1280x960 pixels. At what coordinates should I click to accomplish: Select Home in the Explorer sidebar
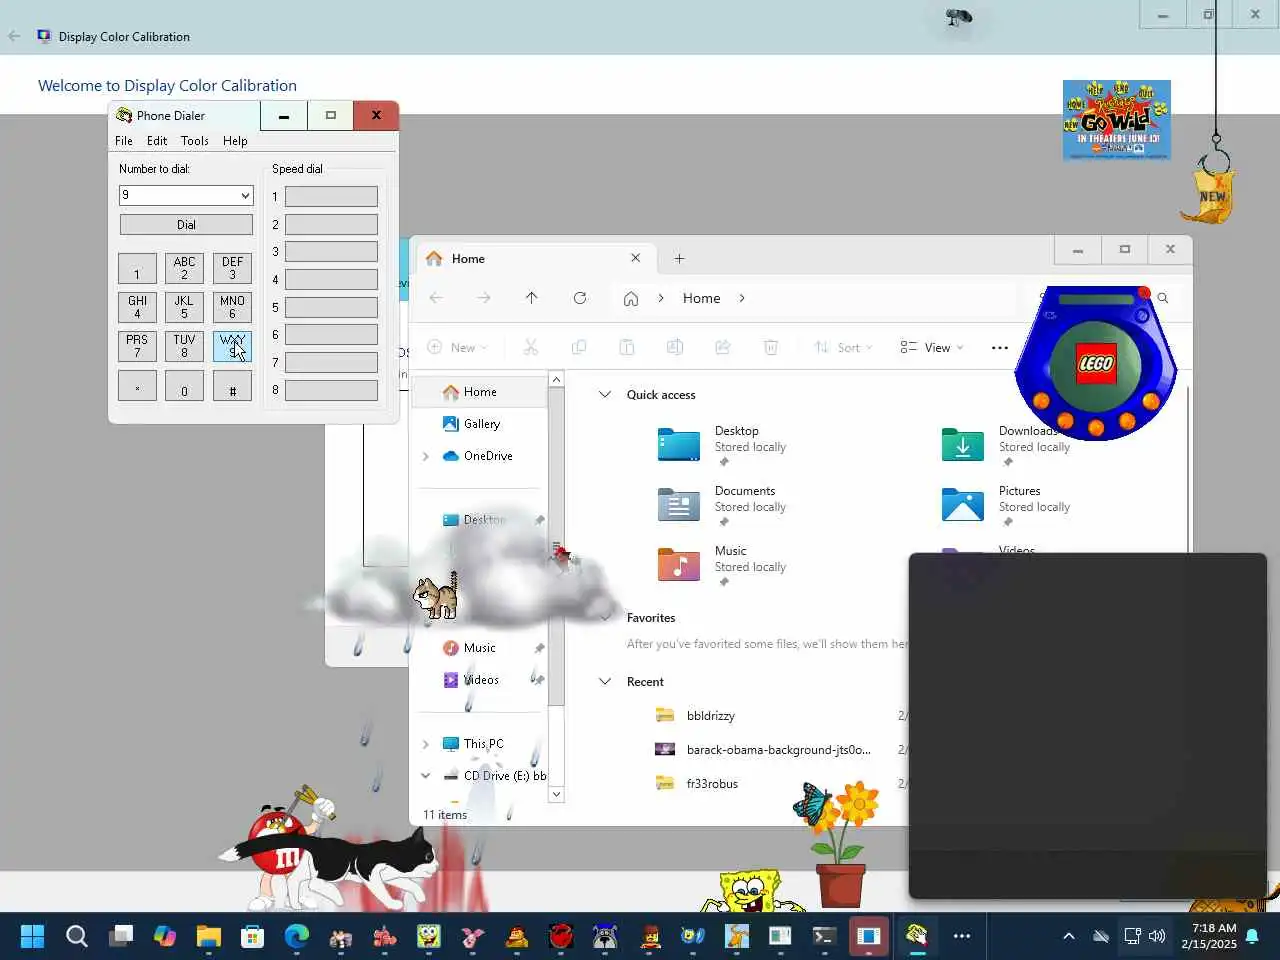point(481,392)
